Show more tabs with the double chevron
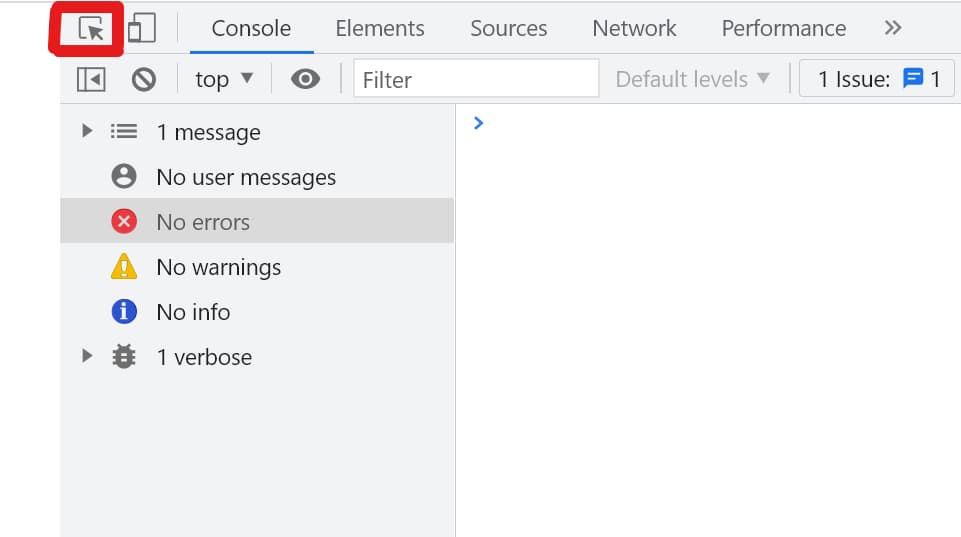 pos(892,28)
